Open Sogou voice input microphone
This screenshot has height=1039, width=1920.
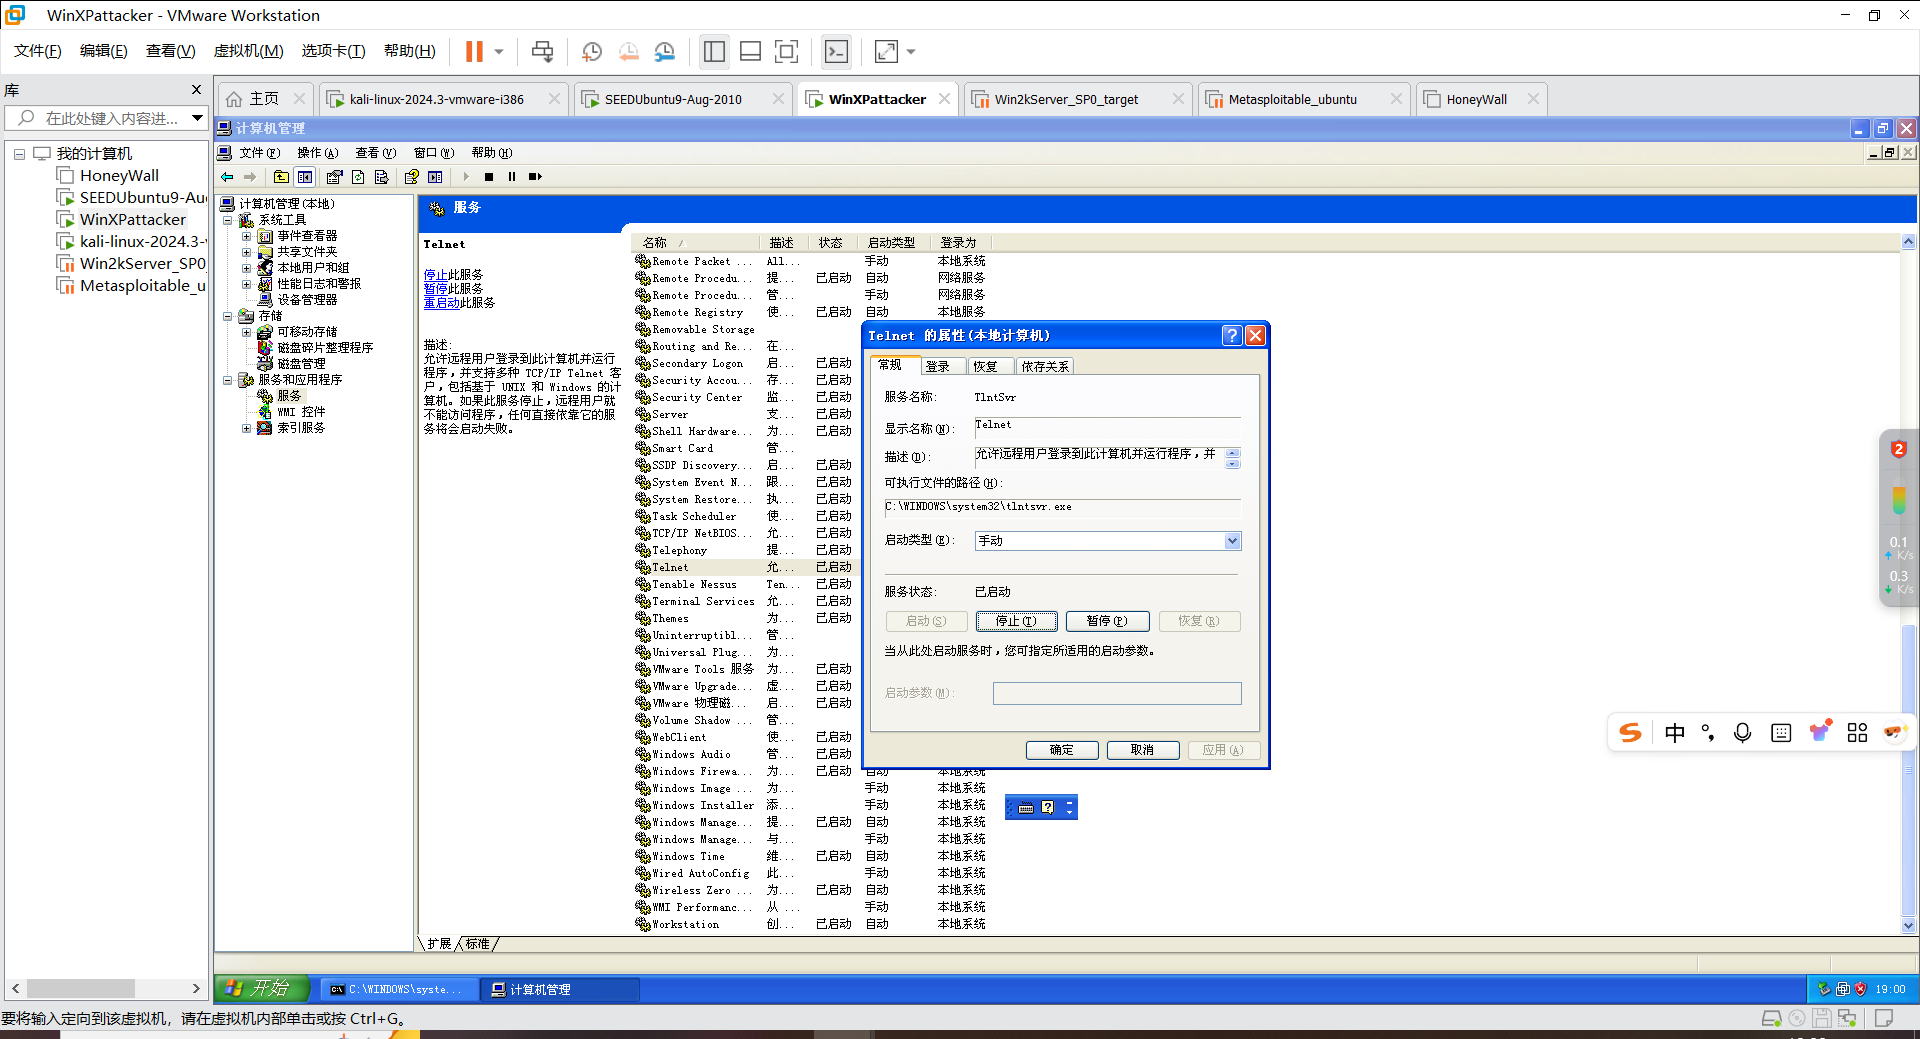(1743, 733)
